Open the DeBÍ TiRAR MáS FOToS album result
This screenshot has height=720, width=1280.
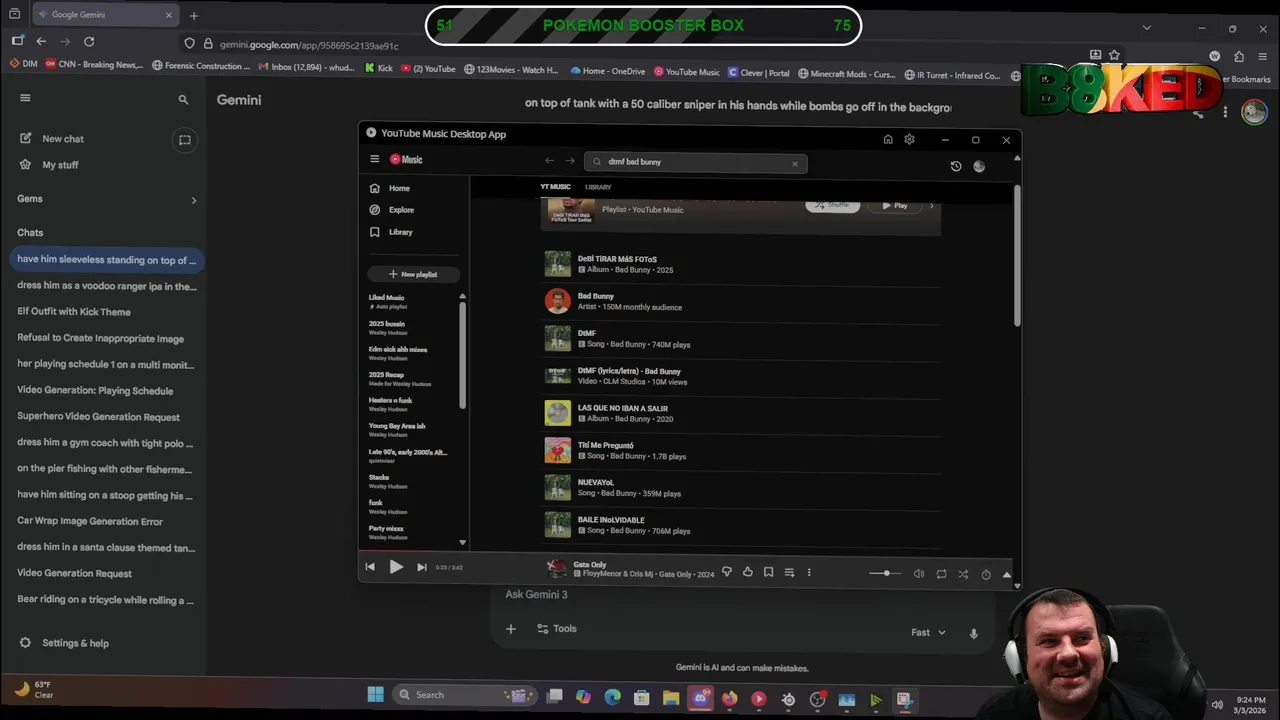coord(740,264)
